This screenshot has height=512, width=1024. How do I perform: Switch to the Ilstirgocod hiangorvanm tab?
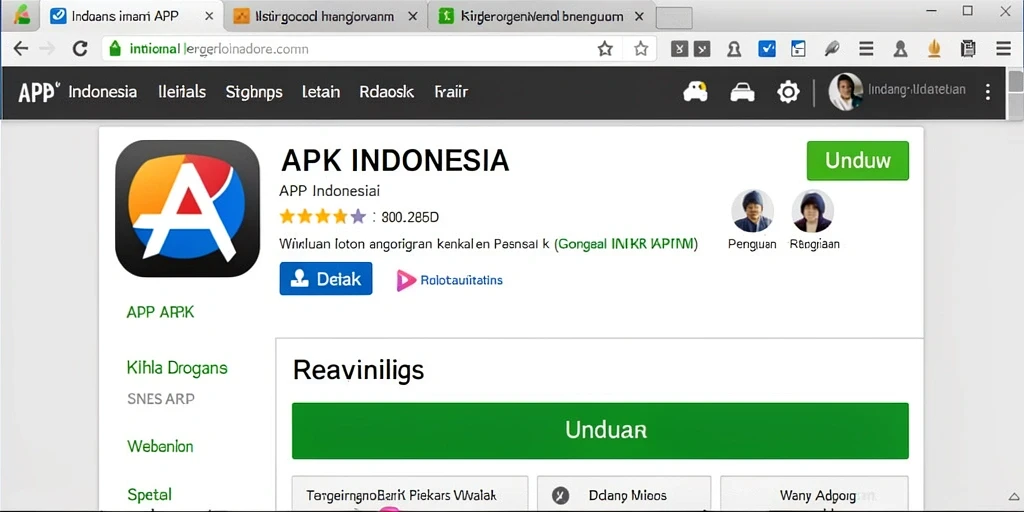click(326, 16)
